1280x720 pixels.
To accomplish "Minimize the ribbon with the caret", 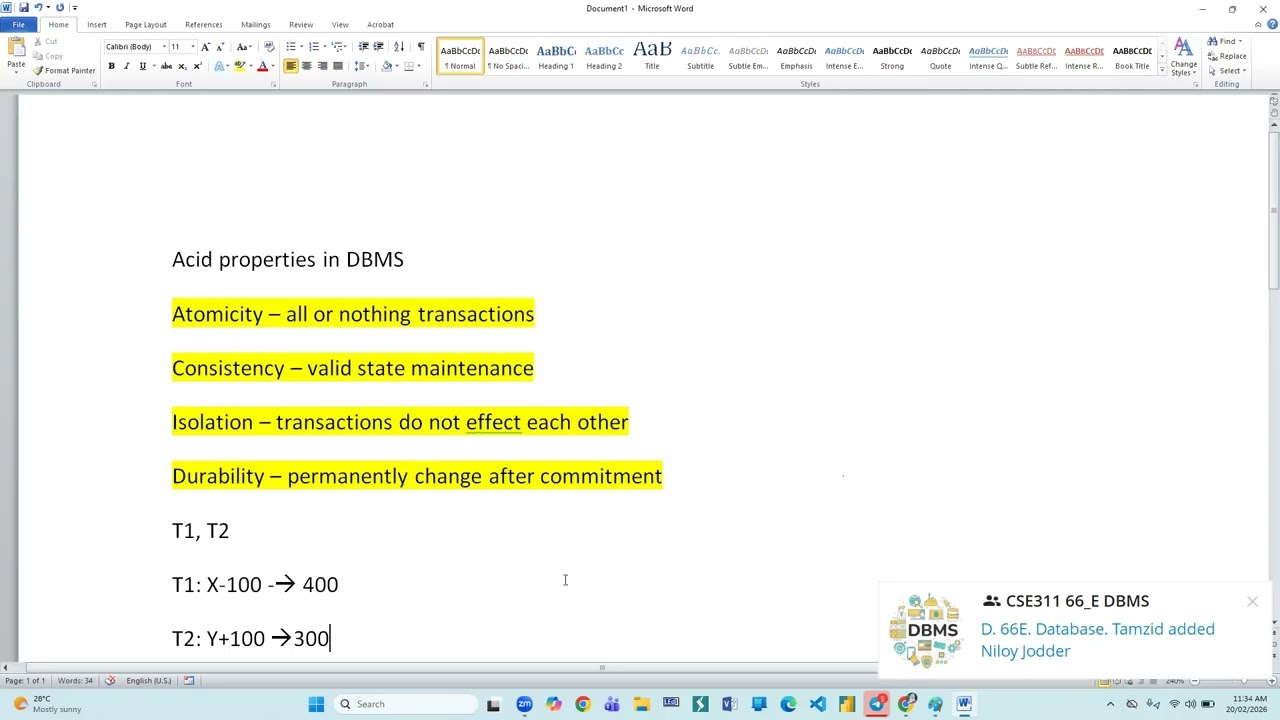I will (1257, 24).
